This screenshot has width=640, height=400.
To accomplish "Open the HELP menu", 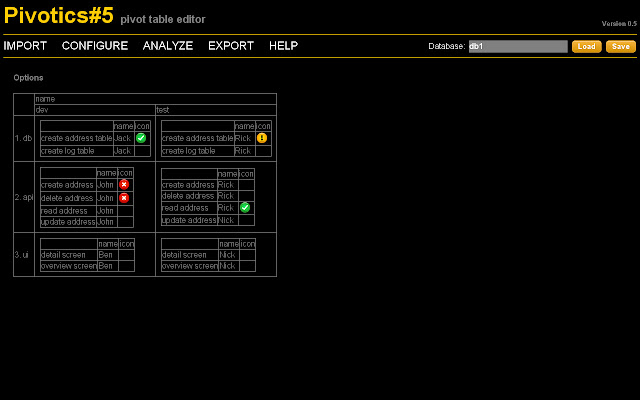I will click(283, 46).
